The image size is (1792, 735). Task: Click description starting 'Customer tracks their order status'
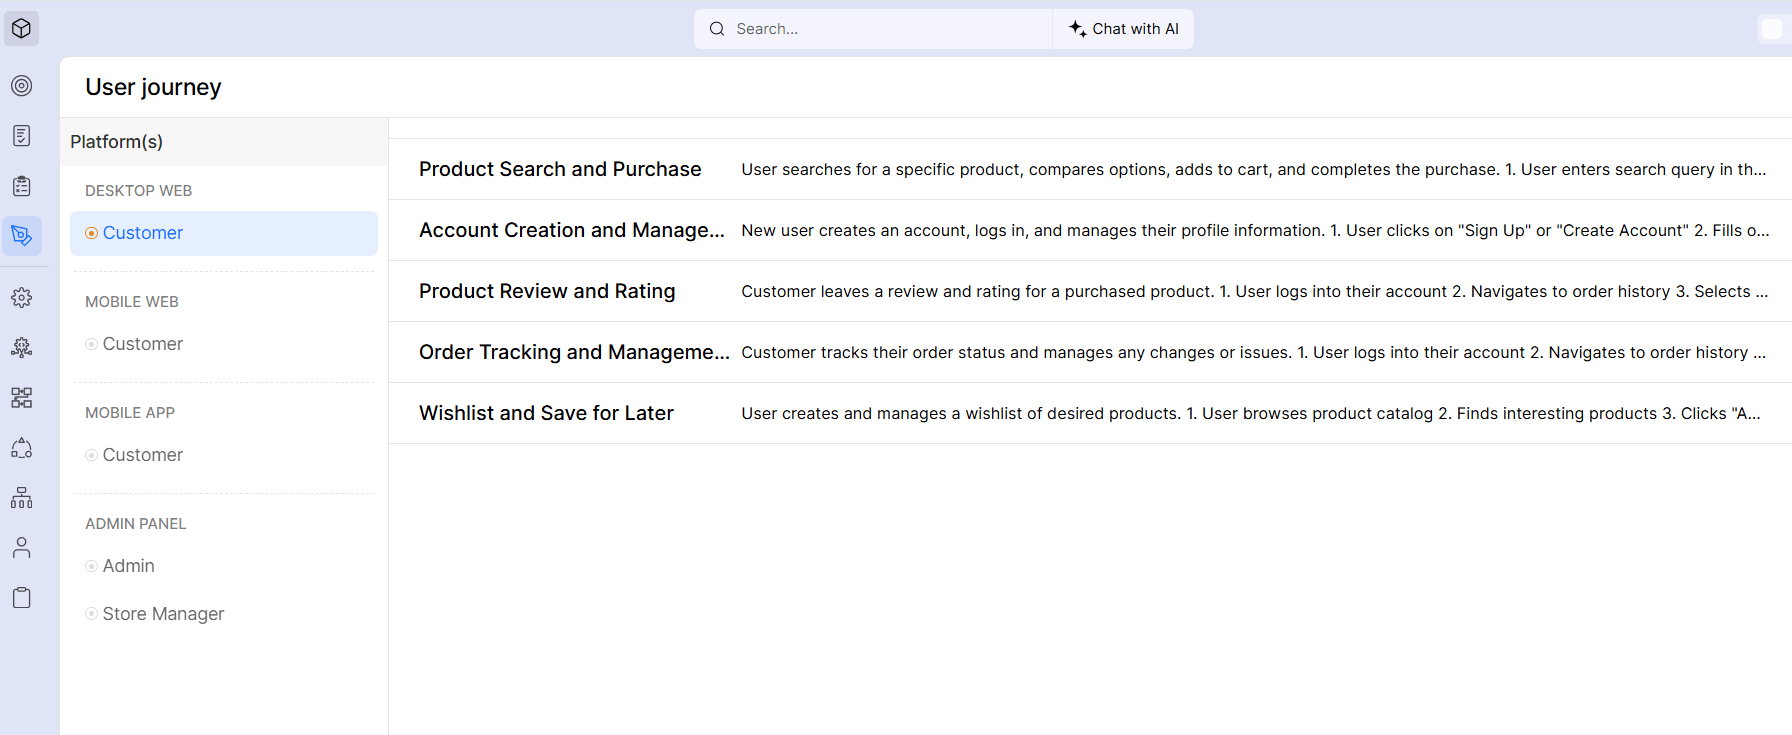pos(1254,353)
